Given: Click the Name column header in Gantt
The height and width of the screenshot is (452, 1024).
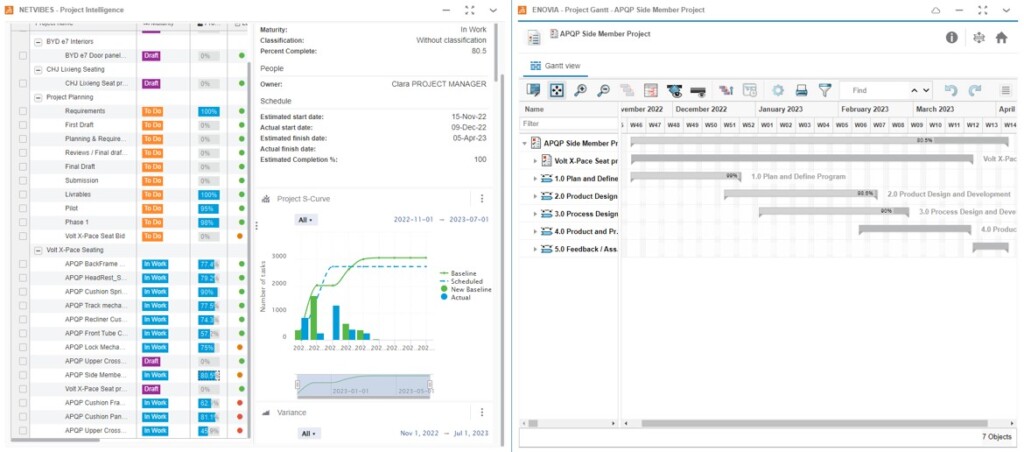Looking at the screenshot, I should 568,109.
